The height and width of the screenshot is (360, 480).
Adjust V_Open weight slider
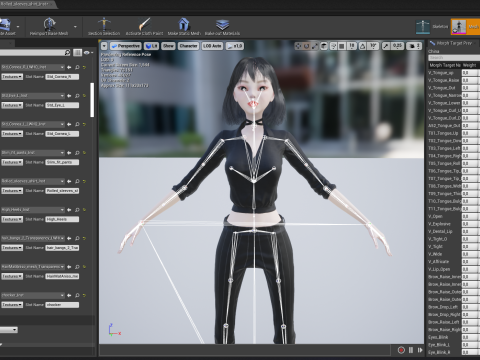(471, 216)
